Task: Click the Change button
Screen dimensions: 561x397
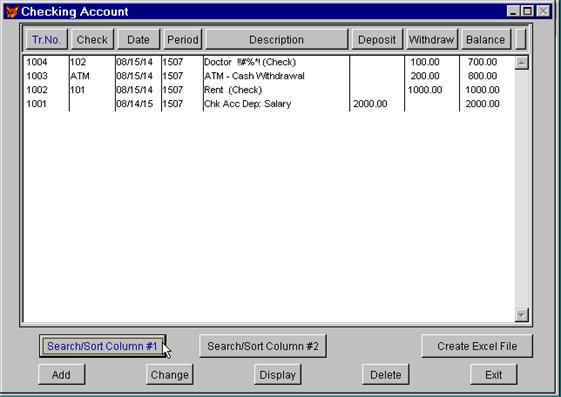Action: (170, 374)
